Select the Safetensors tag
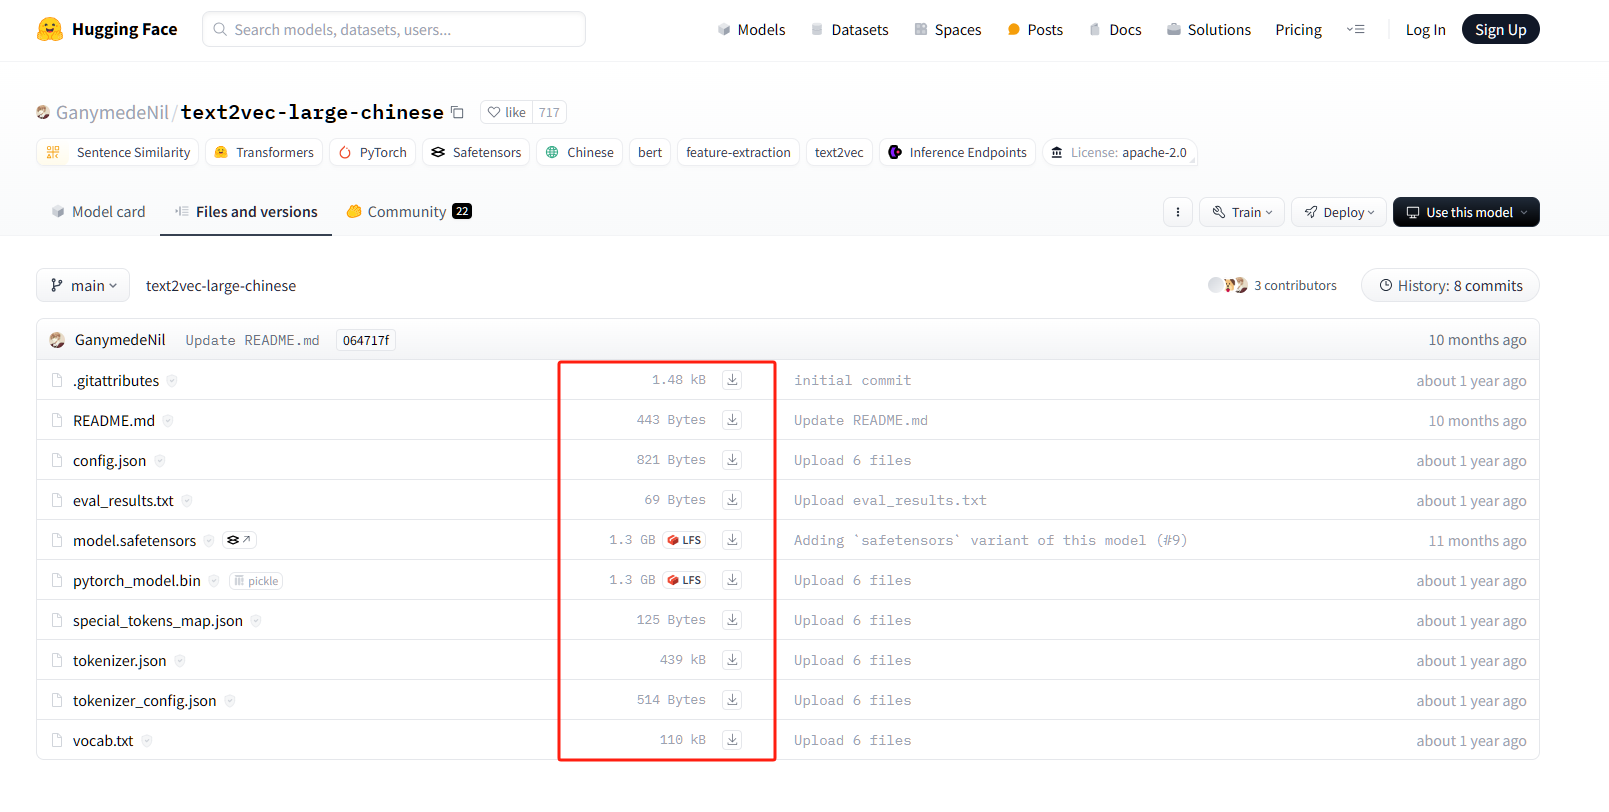 pyautogui.click(x=476, y=152)
